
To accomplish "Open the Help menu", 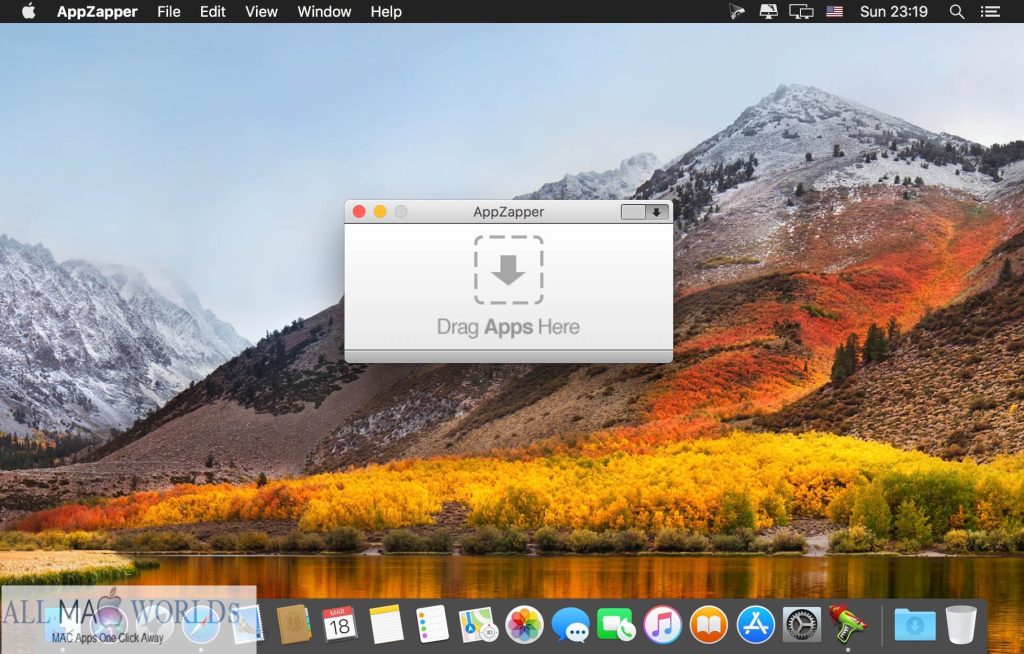I will click(x=386, y=11).
